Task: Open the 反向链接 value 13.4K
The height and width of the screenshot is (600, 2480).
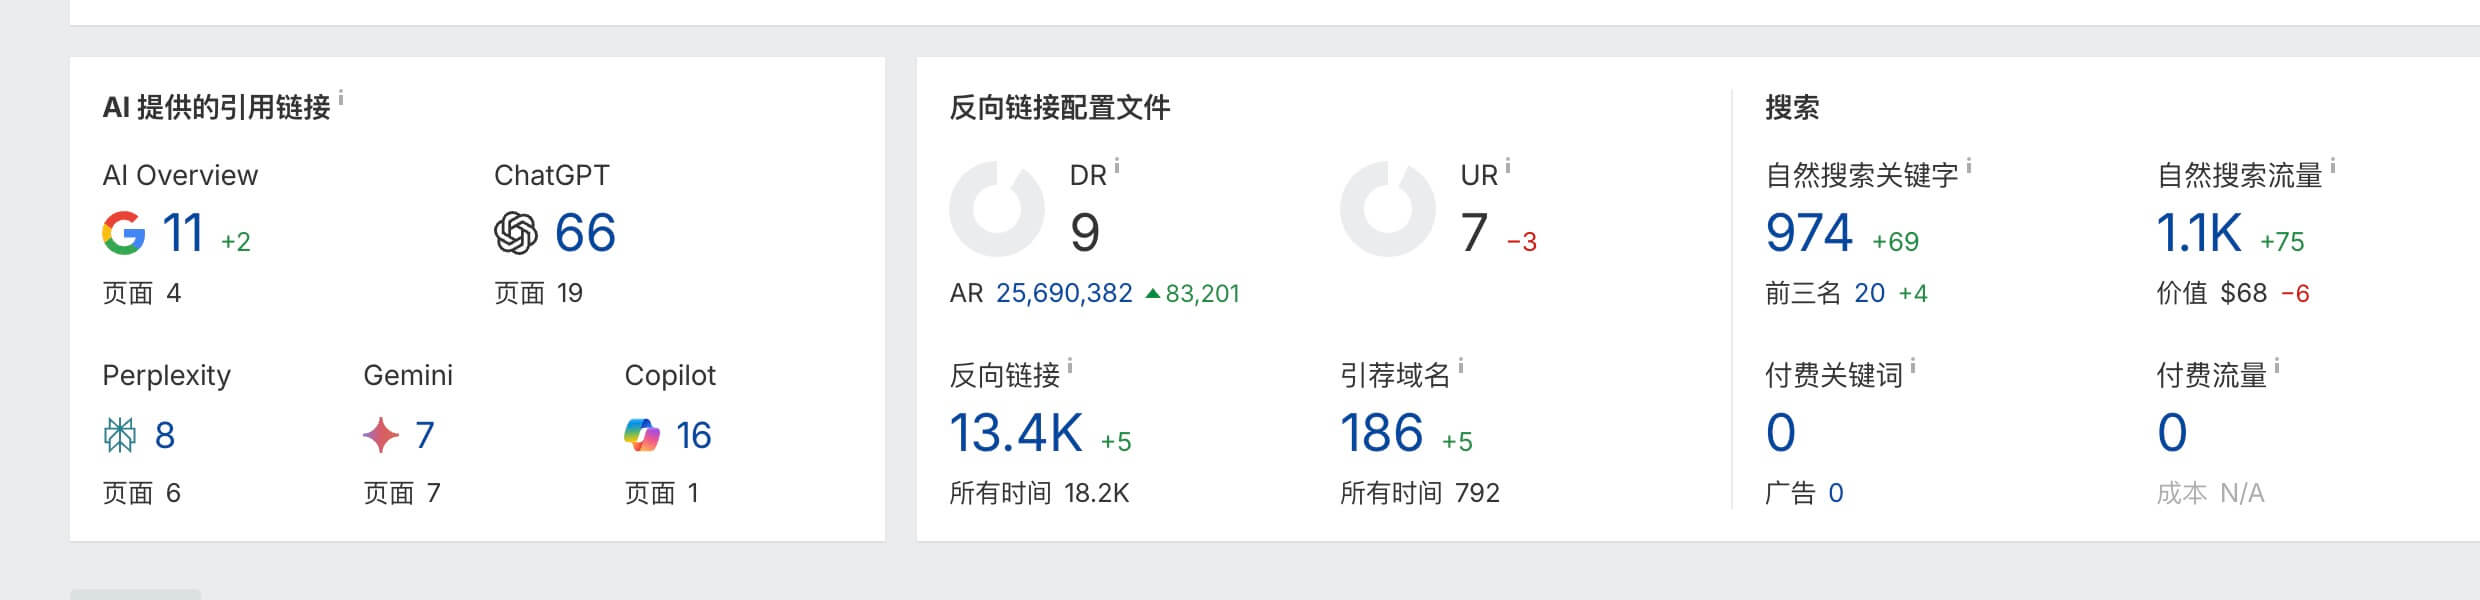Action: click(1016, 433)
